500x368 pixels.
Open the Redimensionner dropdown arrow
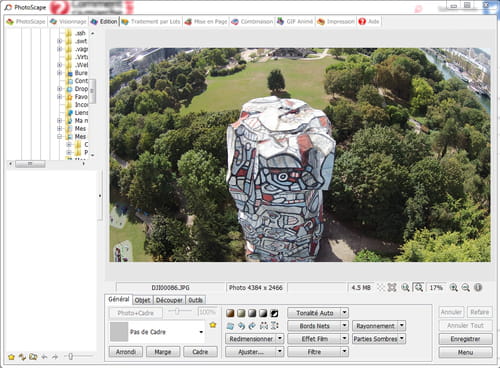click(x=280, y=339)
